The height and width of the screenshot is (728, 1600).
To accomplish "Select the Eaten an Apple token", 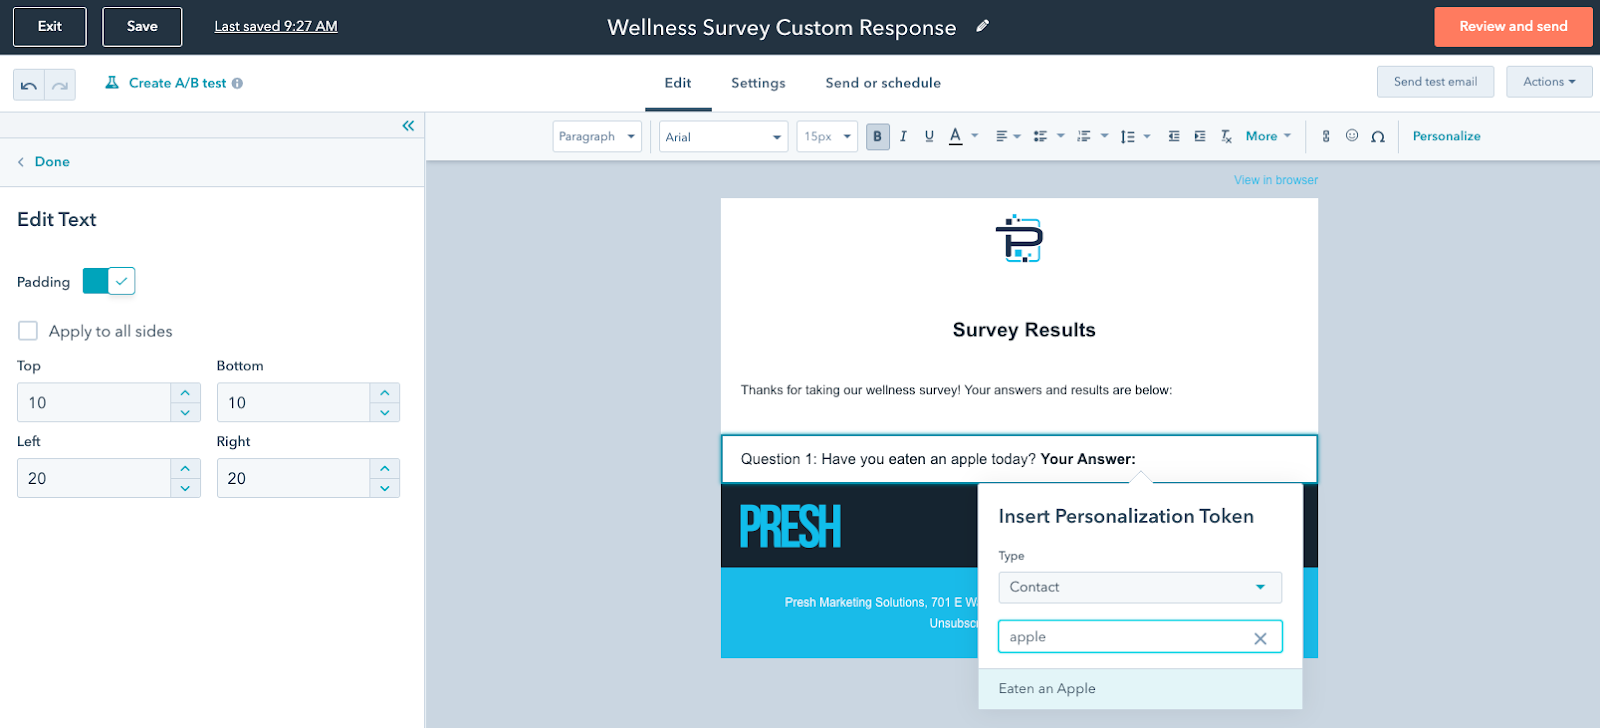I will click(x=1140, y=689).
